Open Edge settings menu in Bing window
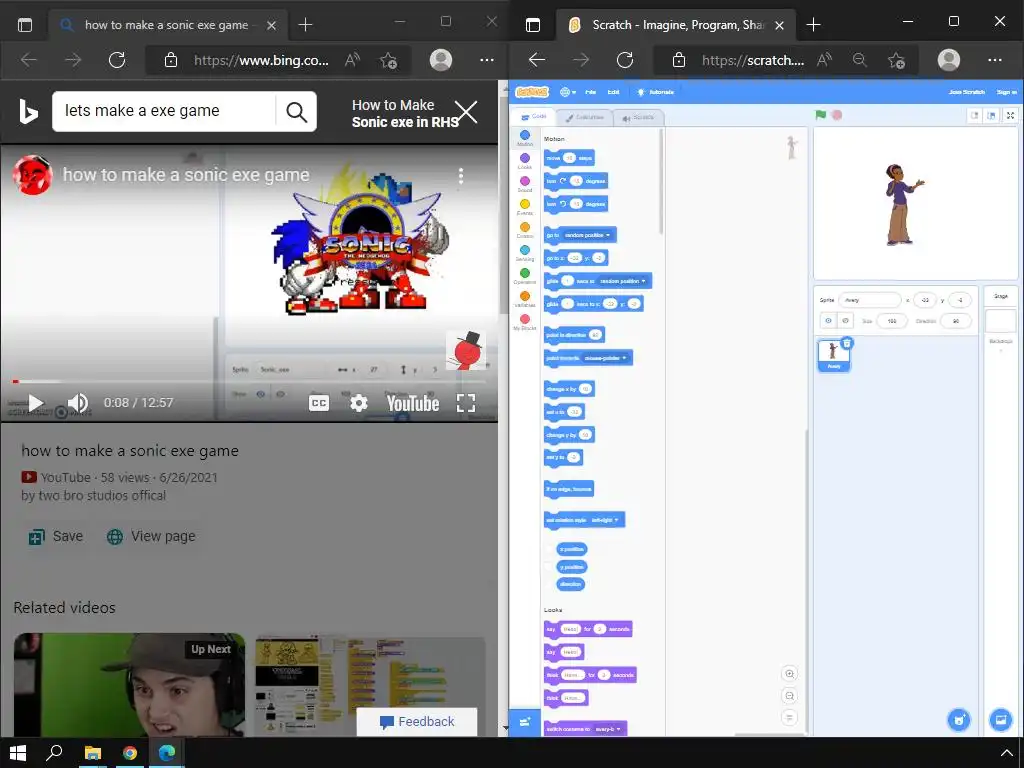Image resolution: width=1024 pixels, height=768 pixels. (x=487, y=60)
